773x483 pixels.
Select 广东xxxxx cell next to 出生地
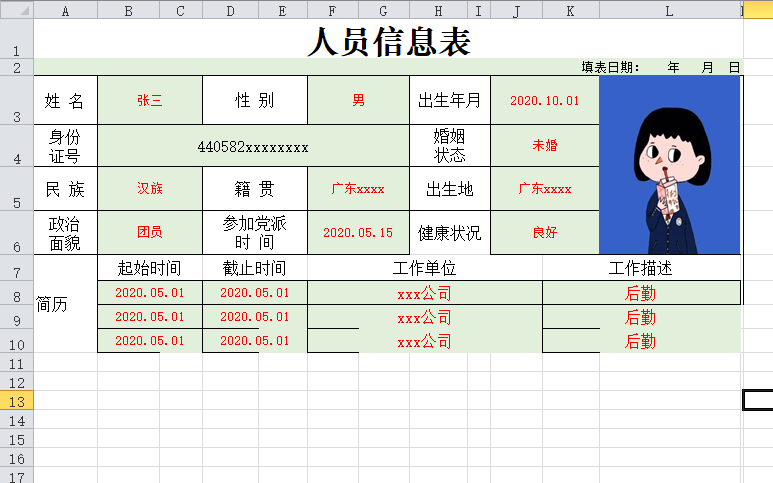pos(545,189)
